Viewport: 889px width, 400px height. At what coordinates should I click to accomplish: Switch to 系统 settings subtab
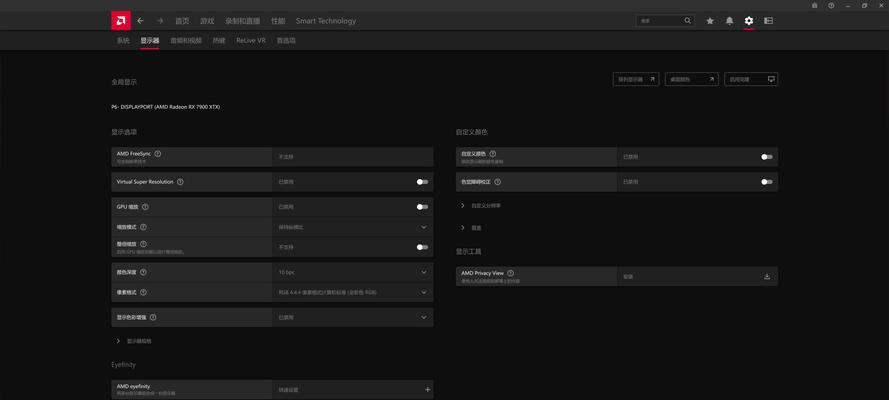123,41
